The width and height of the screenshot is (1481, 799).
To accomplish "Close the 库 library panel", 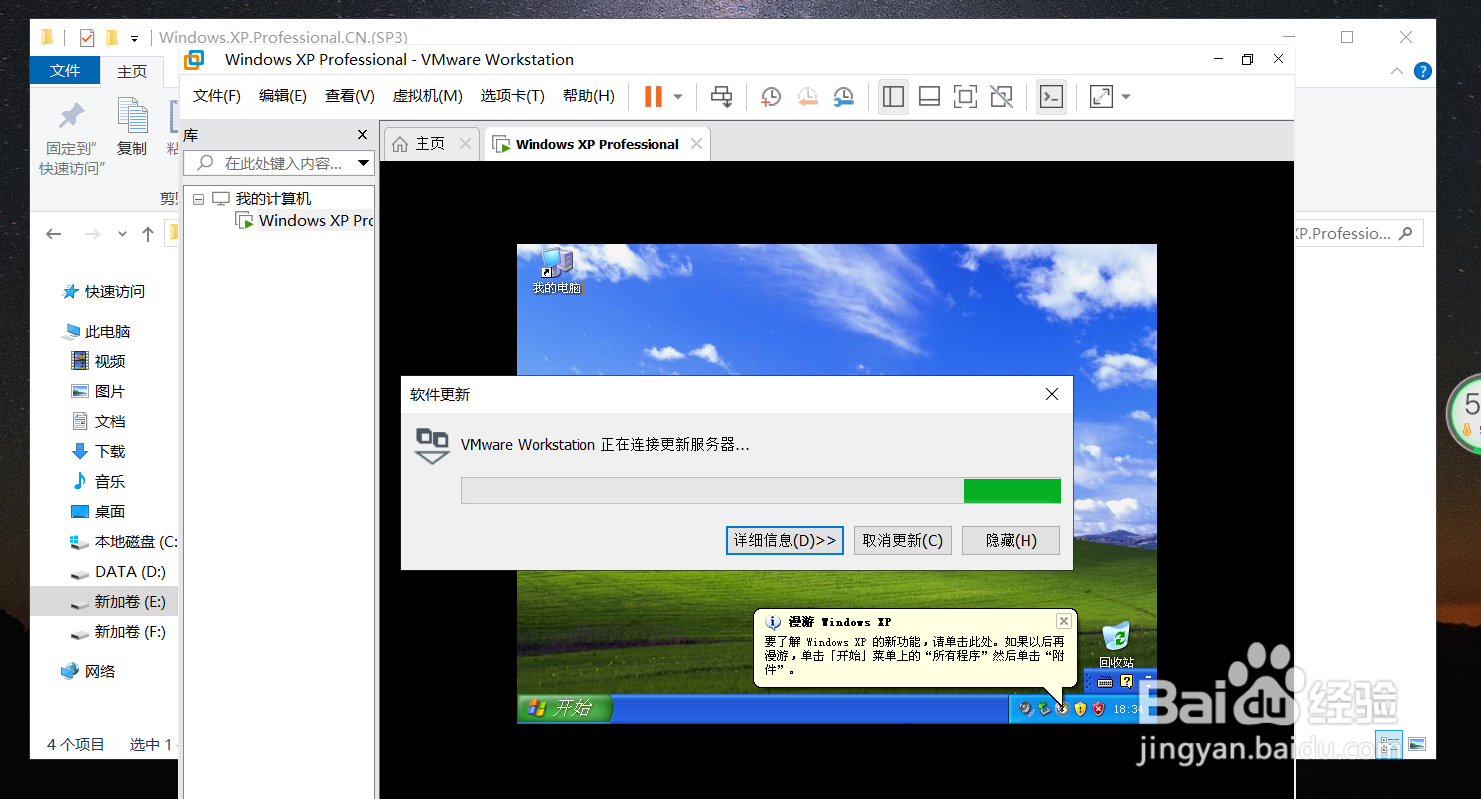I will coord(363,135).
